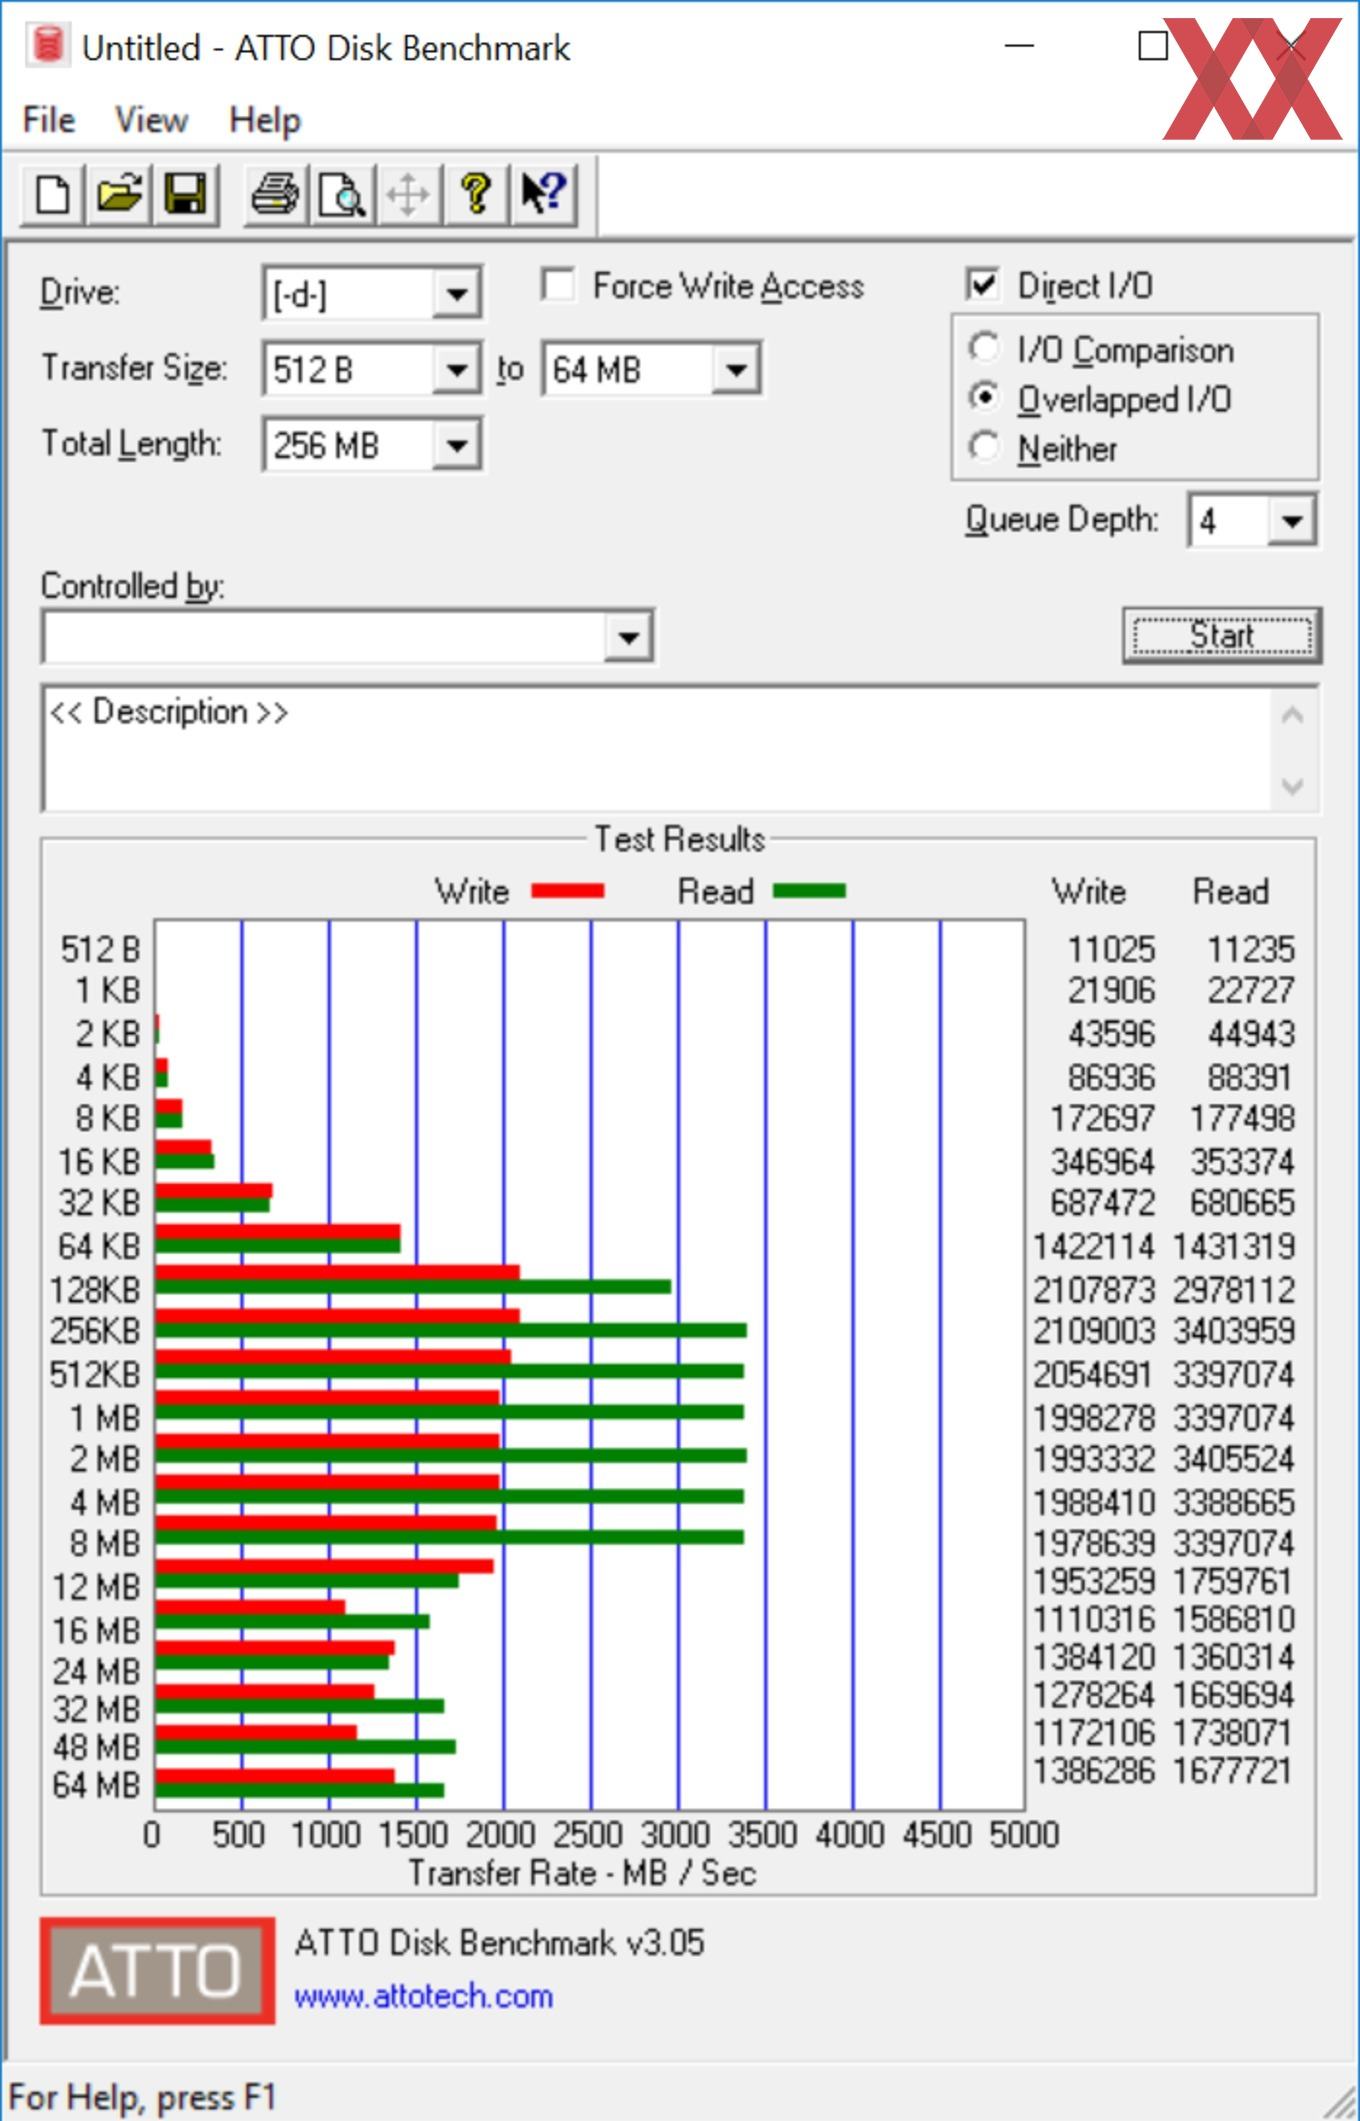Click the Test Results group heading
The width and height of the screenshot is (1360, 2121).
click(680, 839)
